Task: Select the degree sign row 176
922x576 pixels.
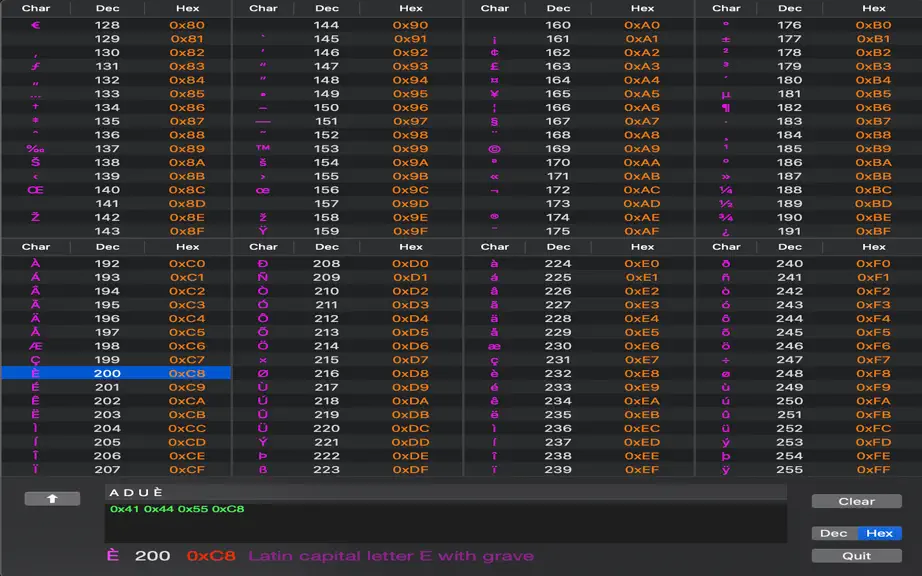Action: 809,25
